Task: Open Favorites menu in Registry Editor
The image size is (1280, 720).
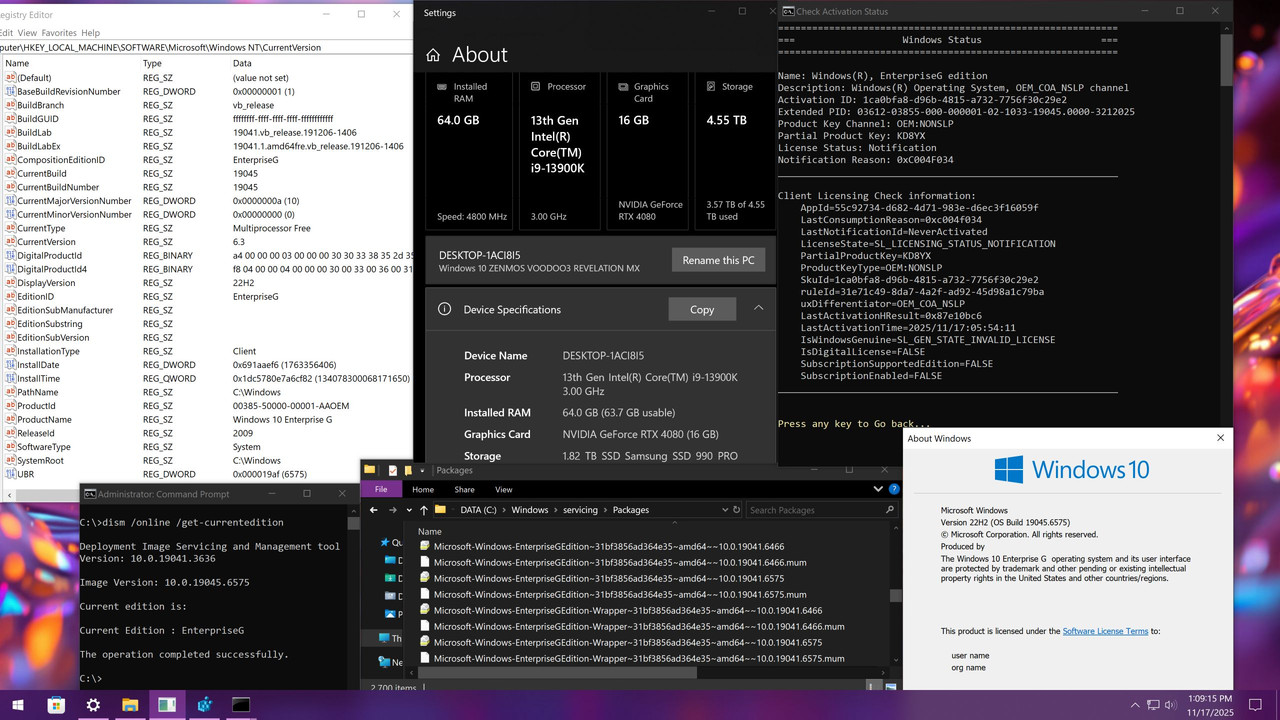Action: [x=59, y=33]
